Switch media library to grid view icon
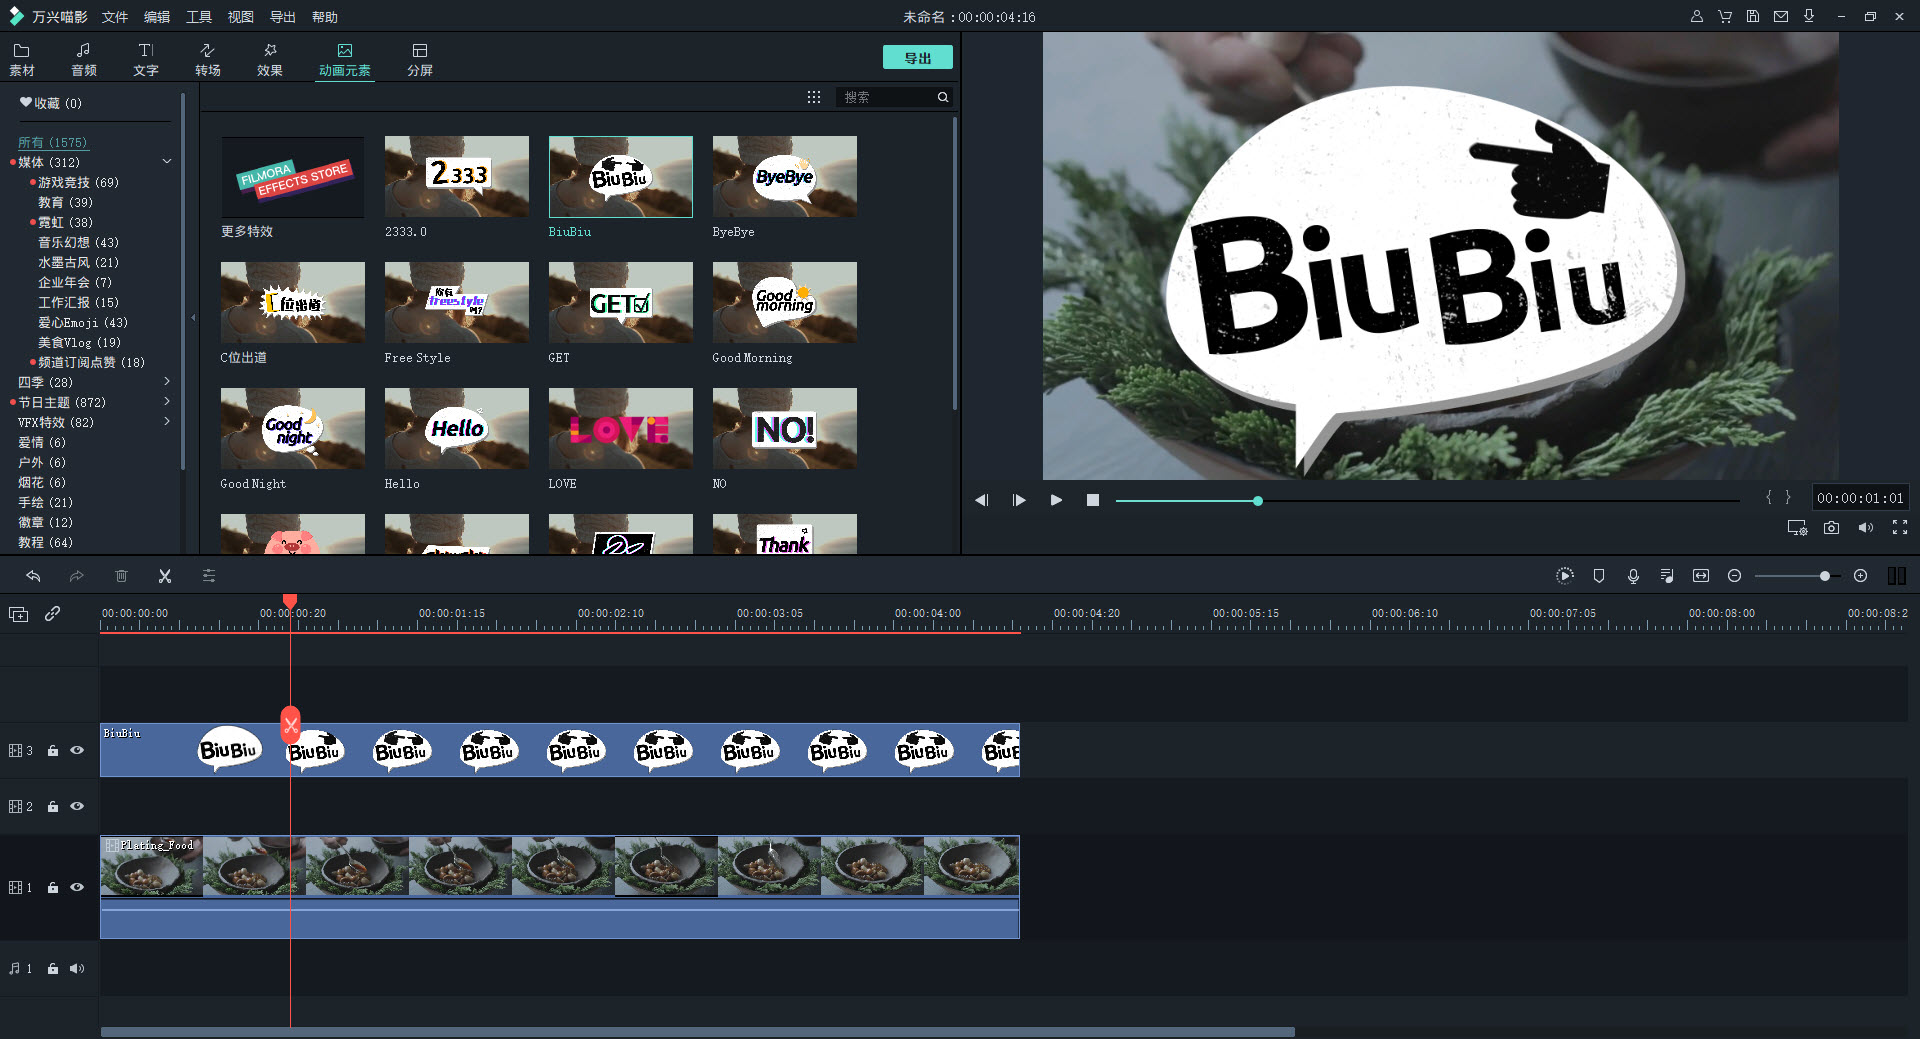 pos(814,97)
